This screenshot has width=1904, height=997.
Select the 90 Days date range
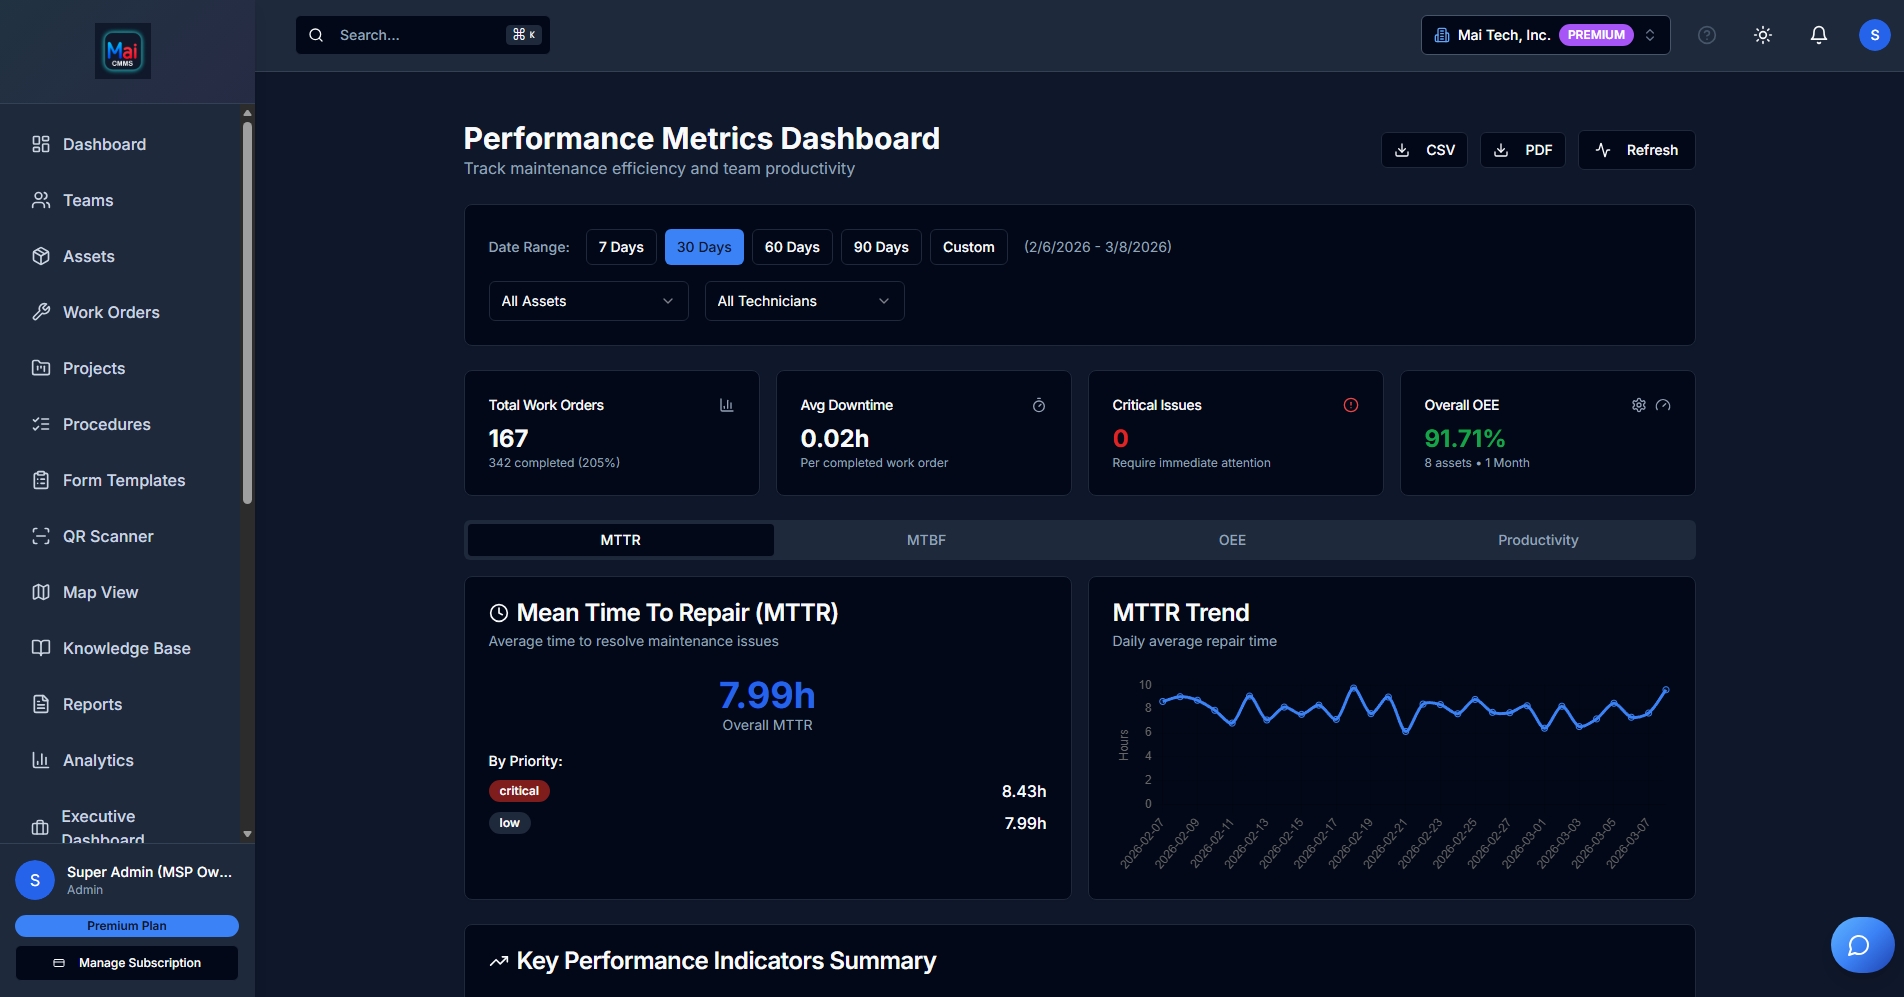(x=880, y=247)
